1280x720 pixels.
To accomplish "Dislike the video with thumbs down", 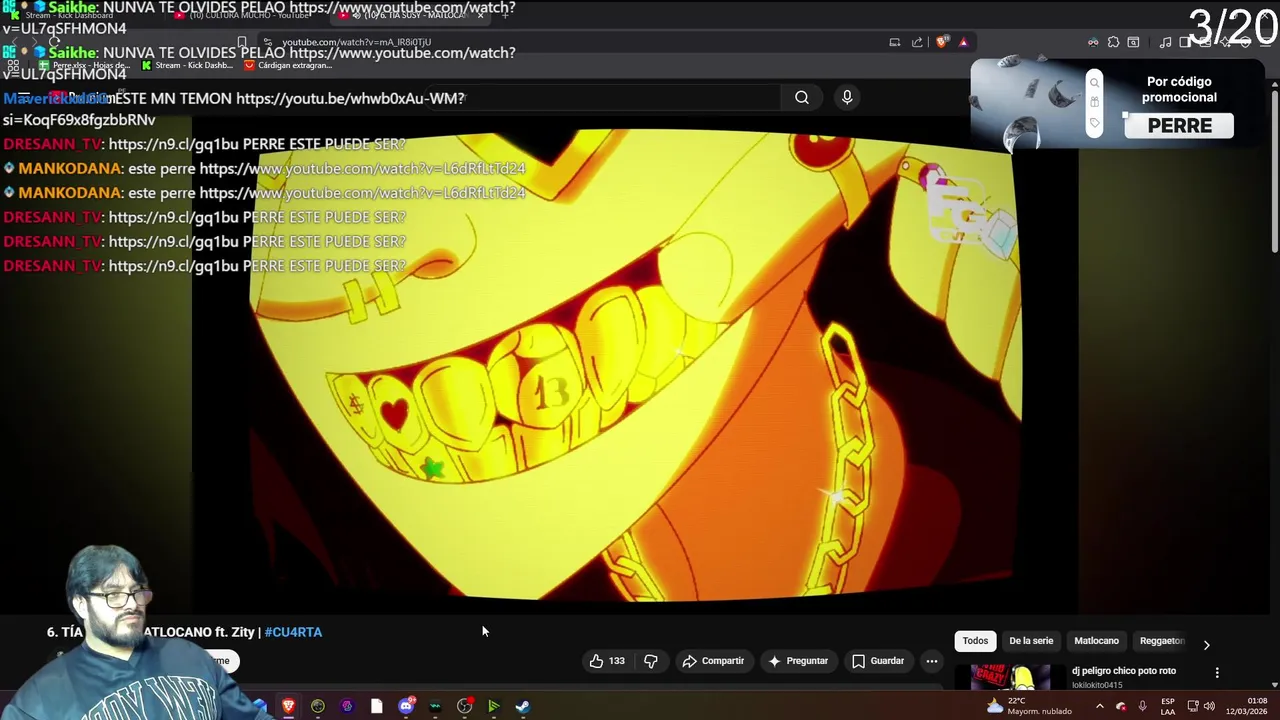I will (x=651, y=661).
